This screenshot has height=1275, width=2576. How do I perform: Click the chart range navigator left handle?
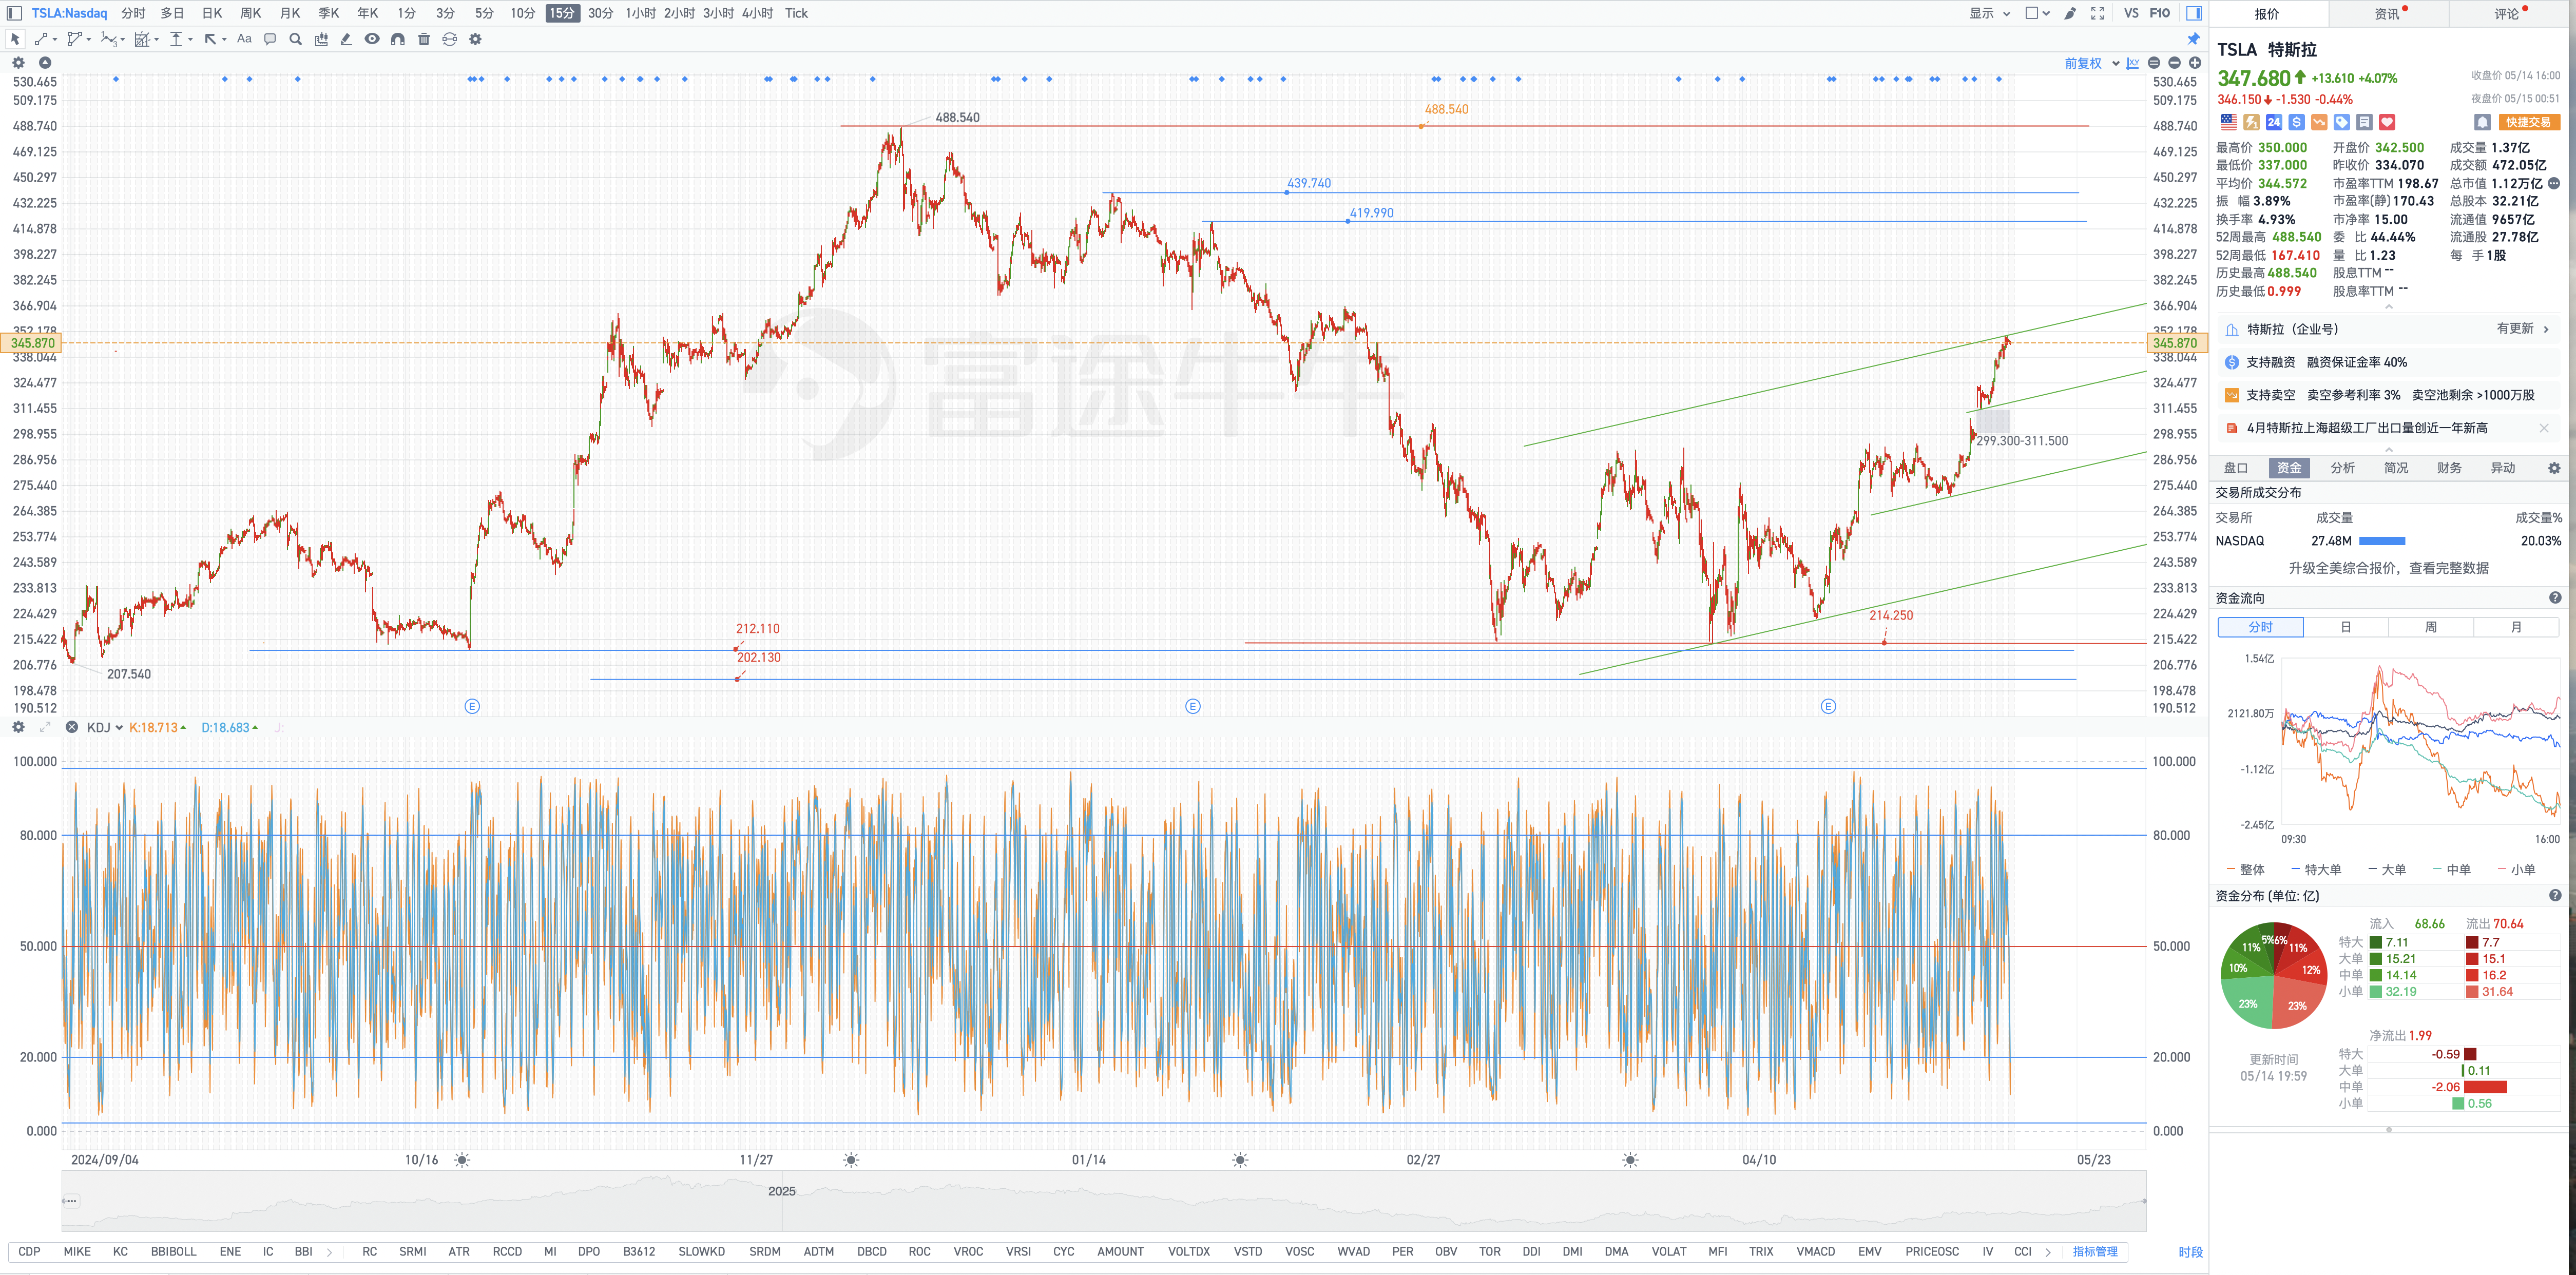click(x=70, y=1200)
